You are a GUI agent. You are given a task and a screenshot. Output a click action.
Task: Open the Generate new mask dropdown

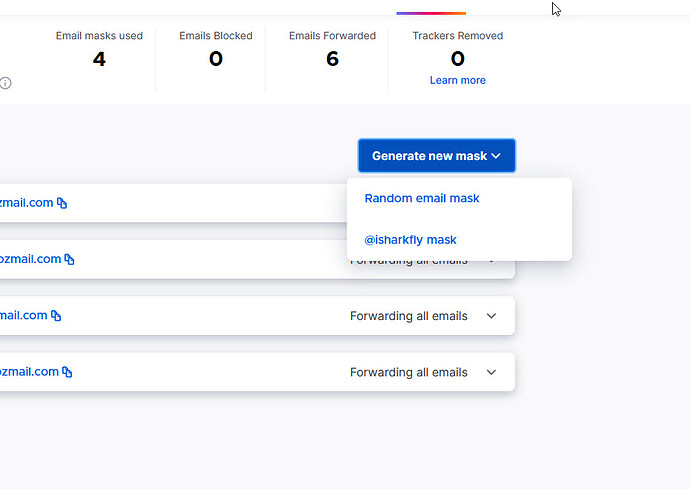[x=437, y=156]
